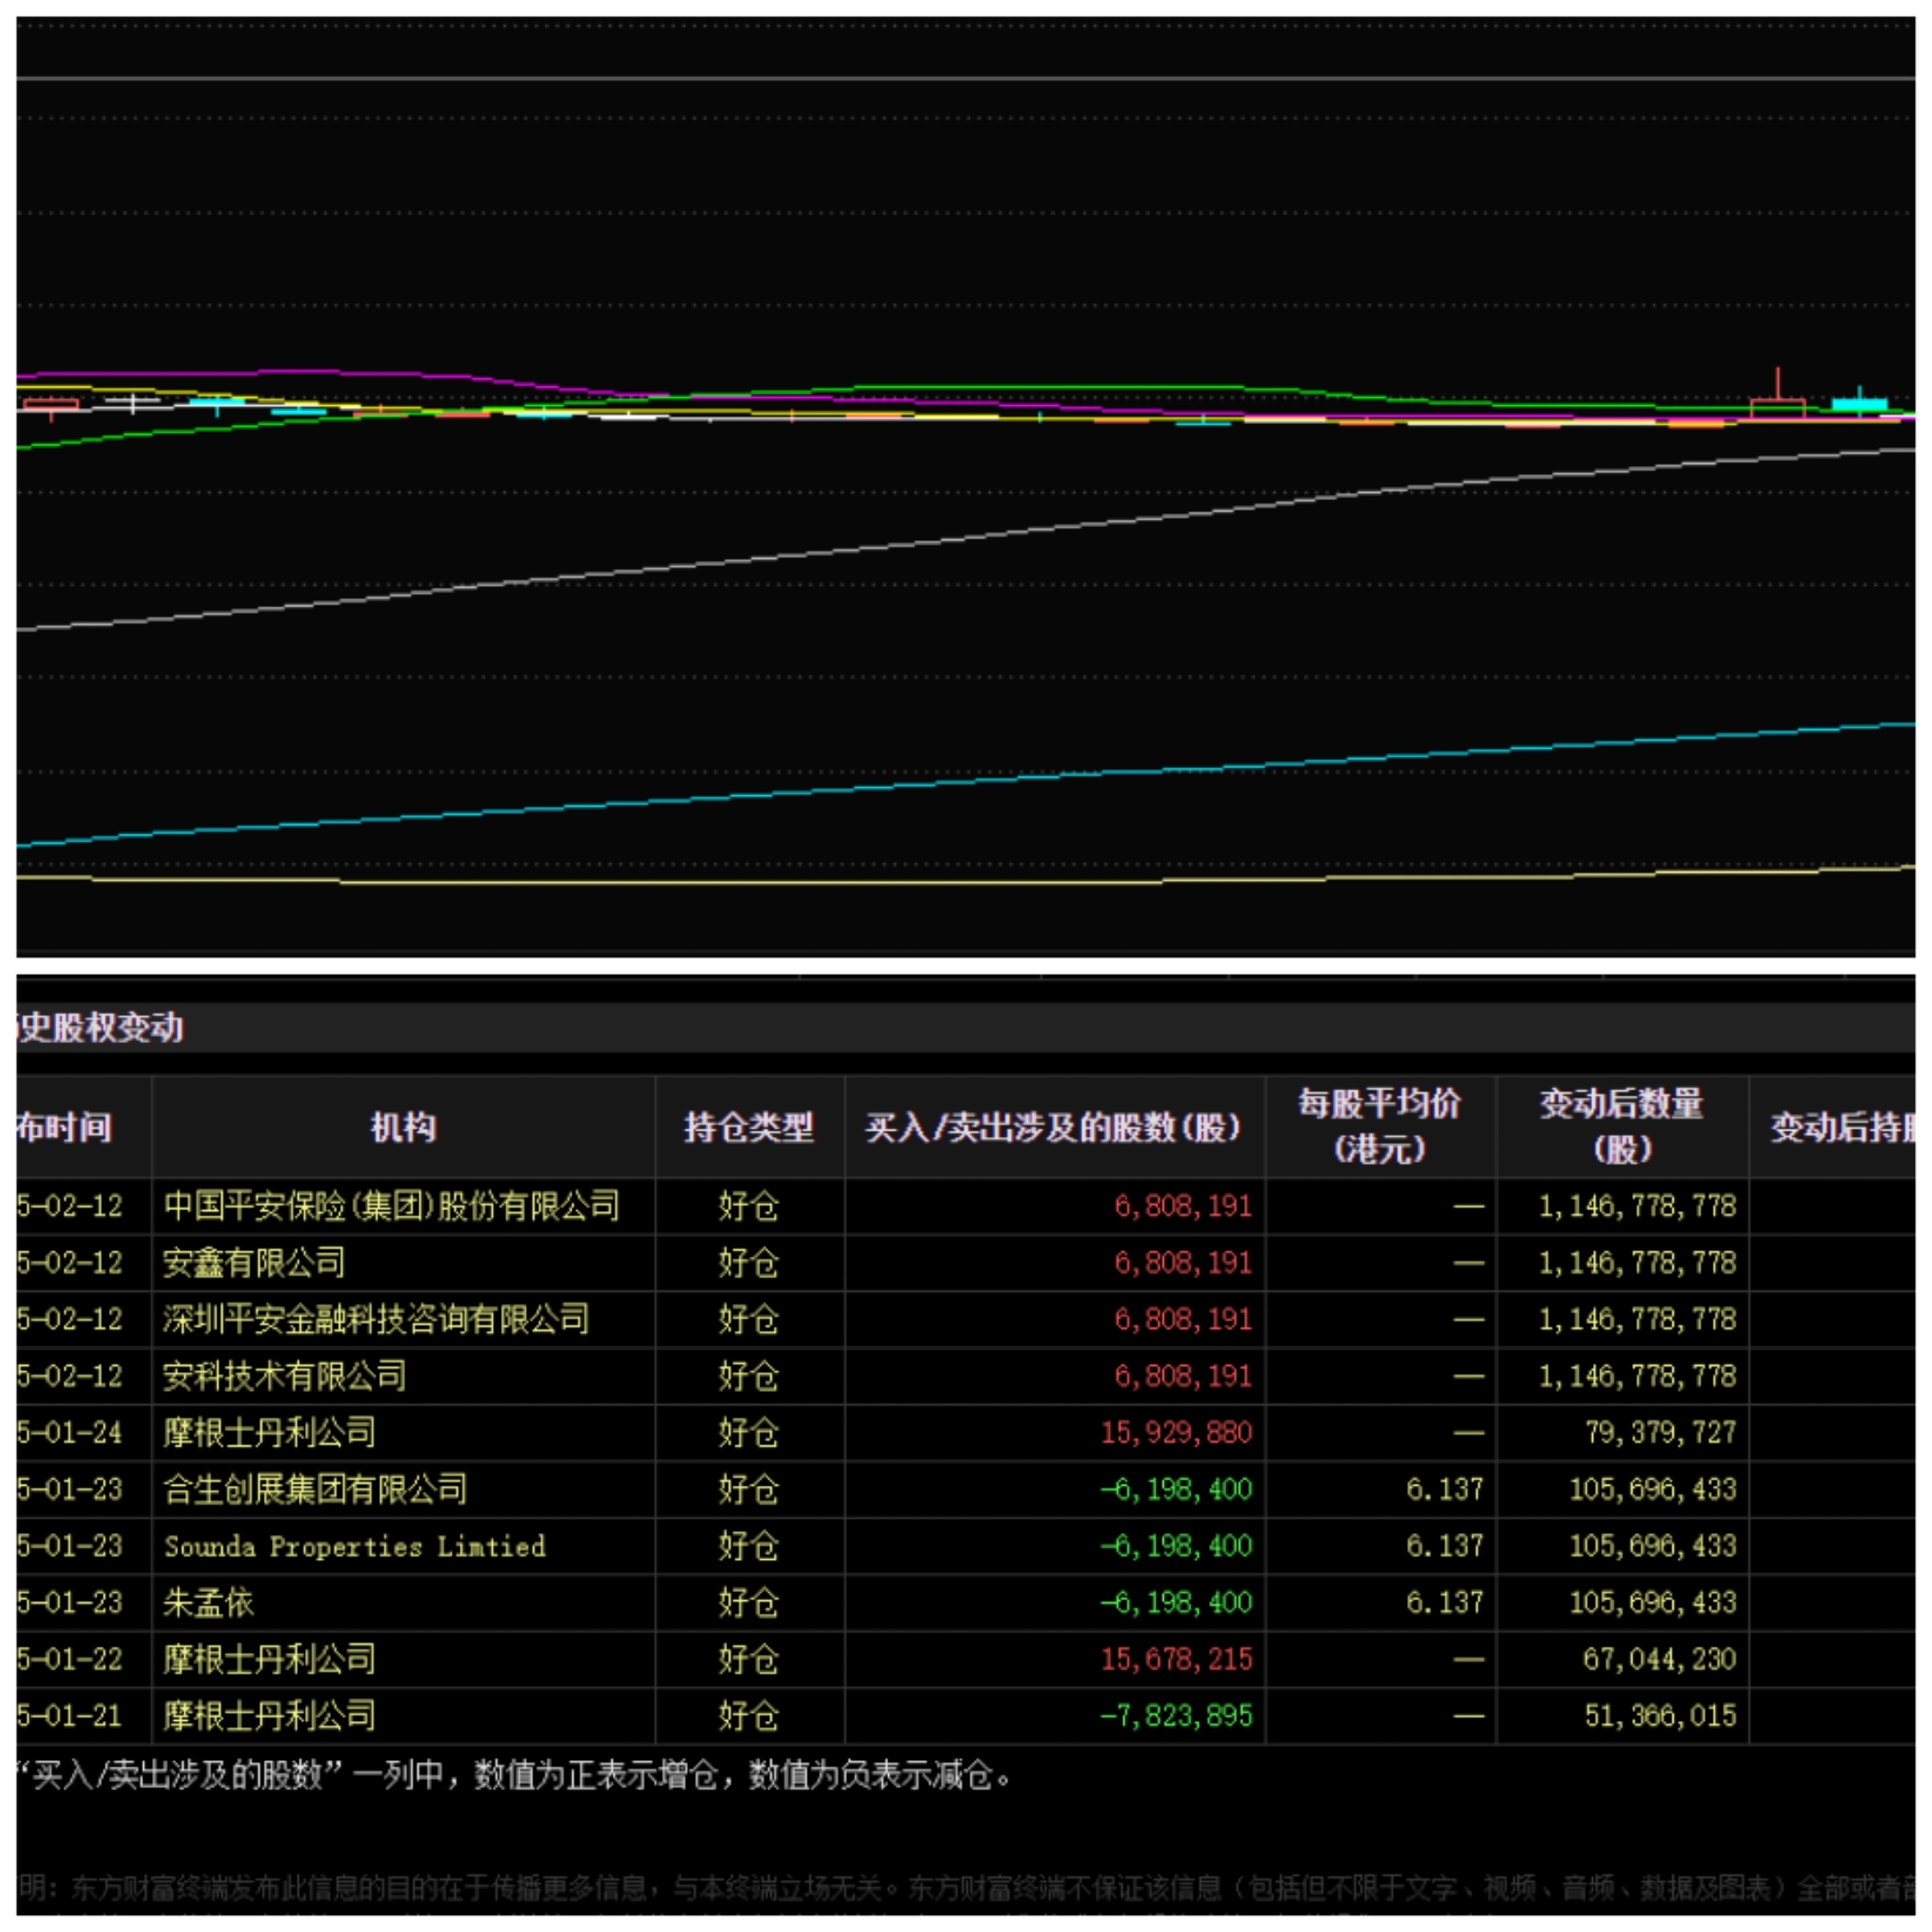Click the 机构 column header
The image size is (1932, 1932).
(403, 1127)
